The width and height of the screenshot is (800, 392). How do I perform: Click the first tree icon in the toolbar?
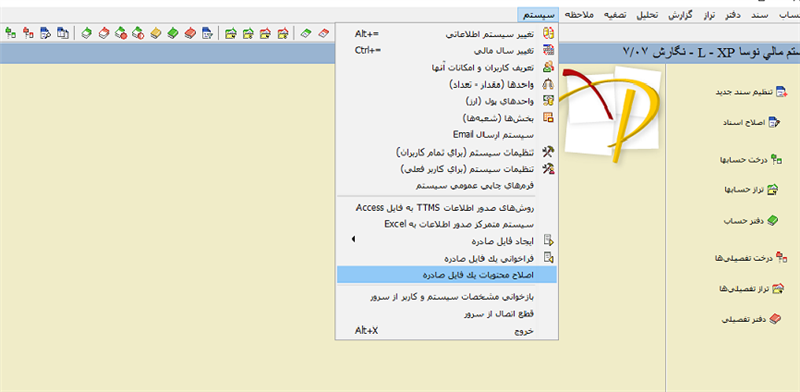click(10, 34)
